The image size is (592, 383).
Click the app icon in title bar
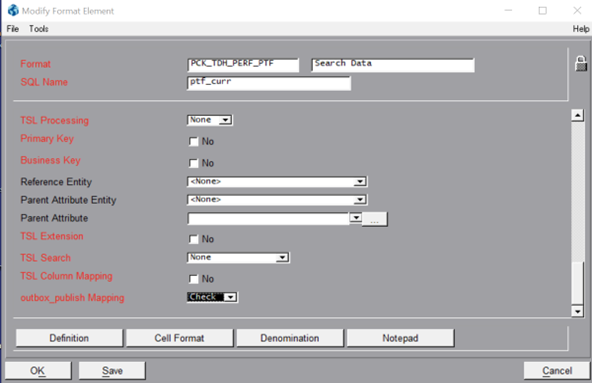(x=13, y=10)
